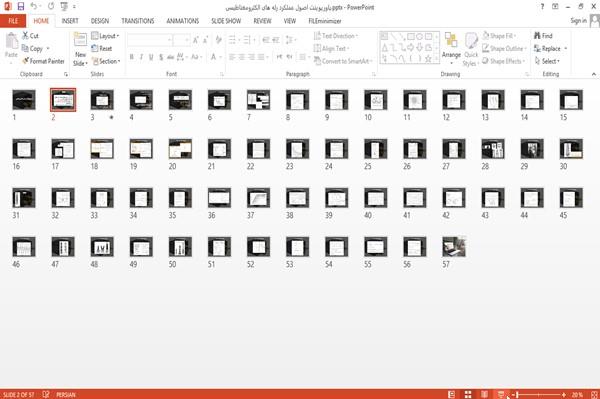
Task: Start Slide Show from status bar icon
Action: coord(501,394)
